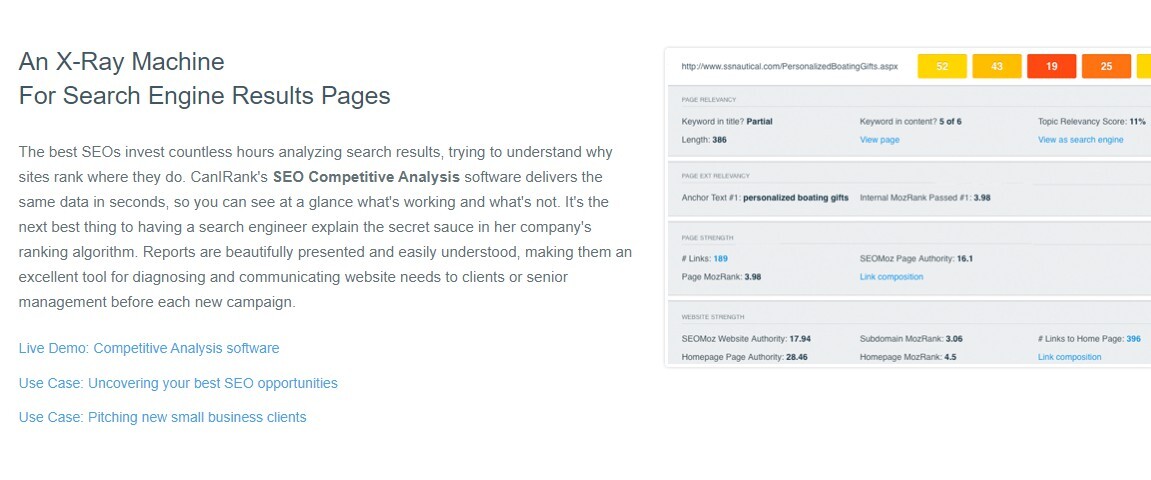Click View page under Page Relevancy

[879, 139]
